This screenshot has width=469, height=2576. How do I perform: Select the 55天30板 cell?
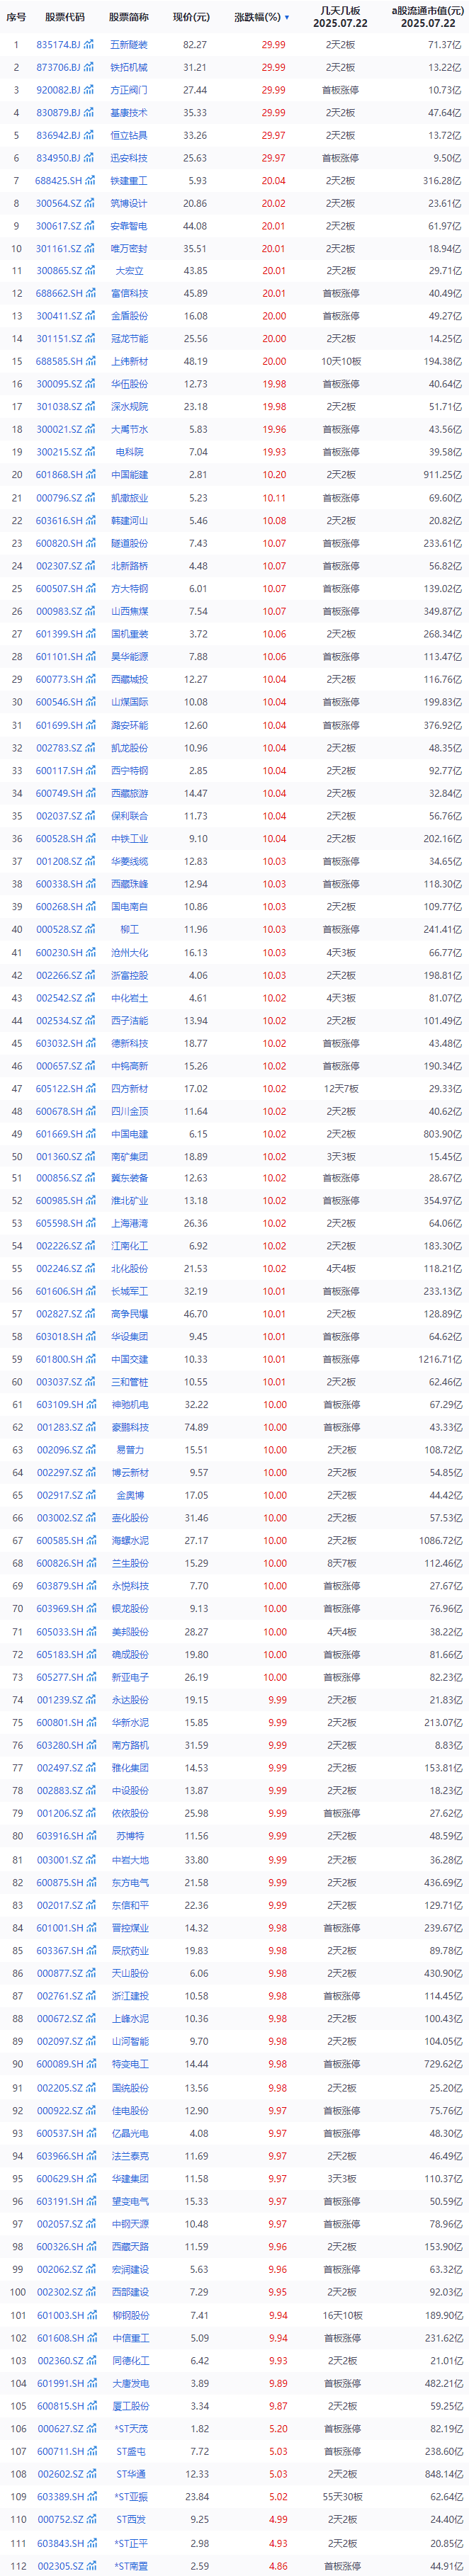341,2498
